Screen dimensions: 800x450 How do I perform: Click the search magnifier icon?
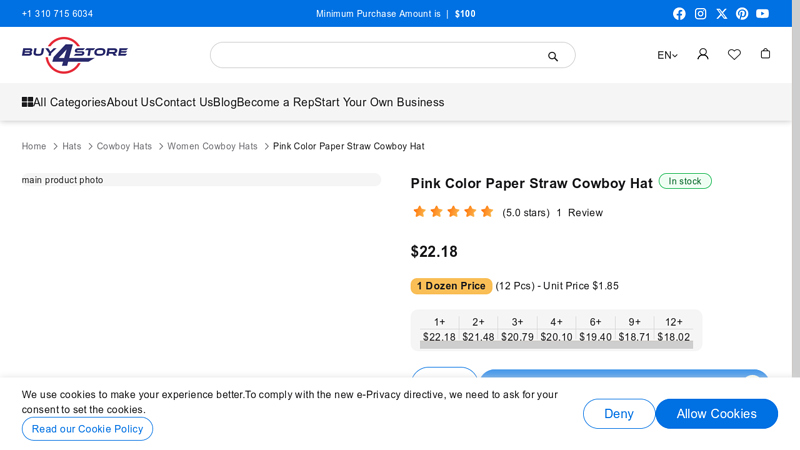pos(553,56)
